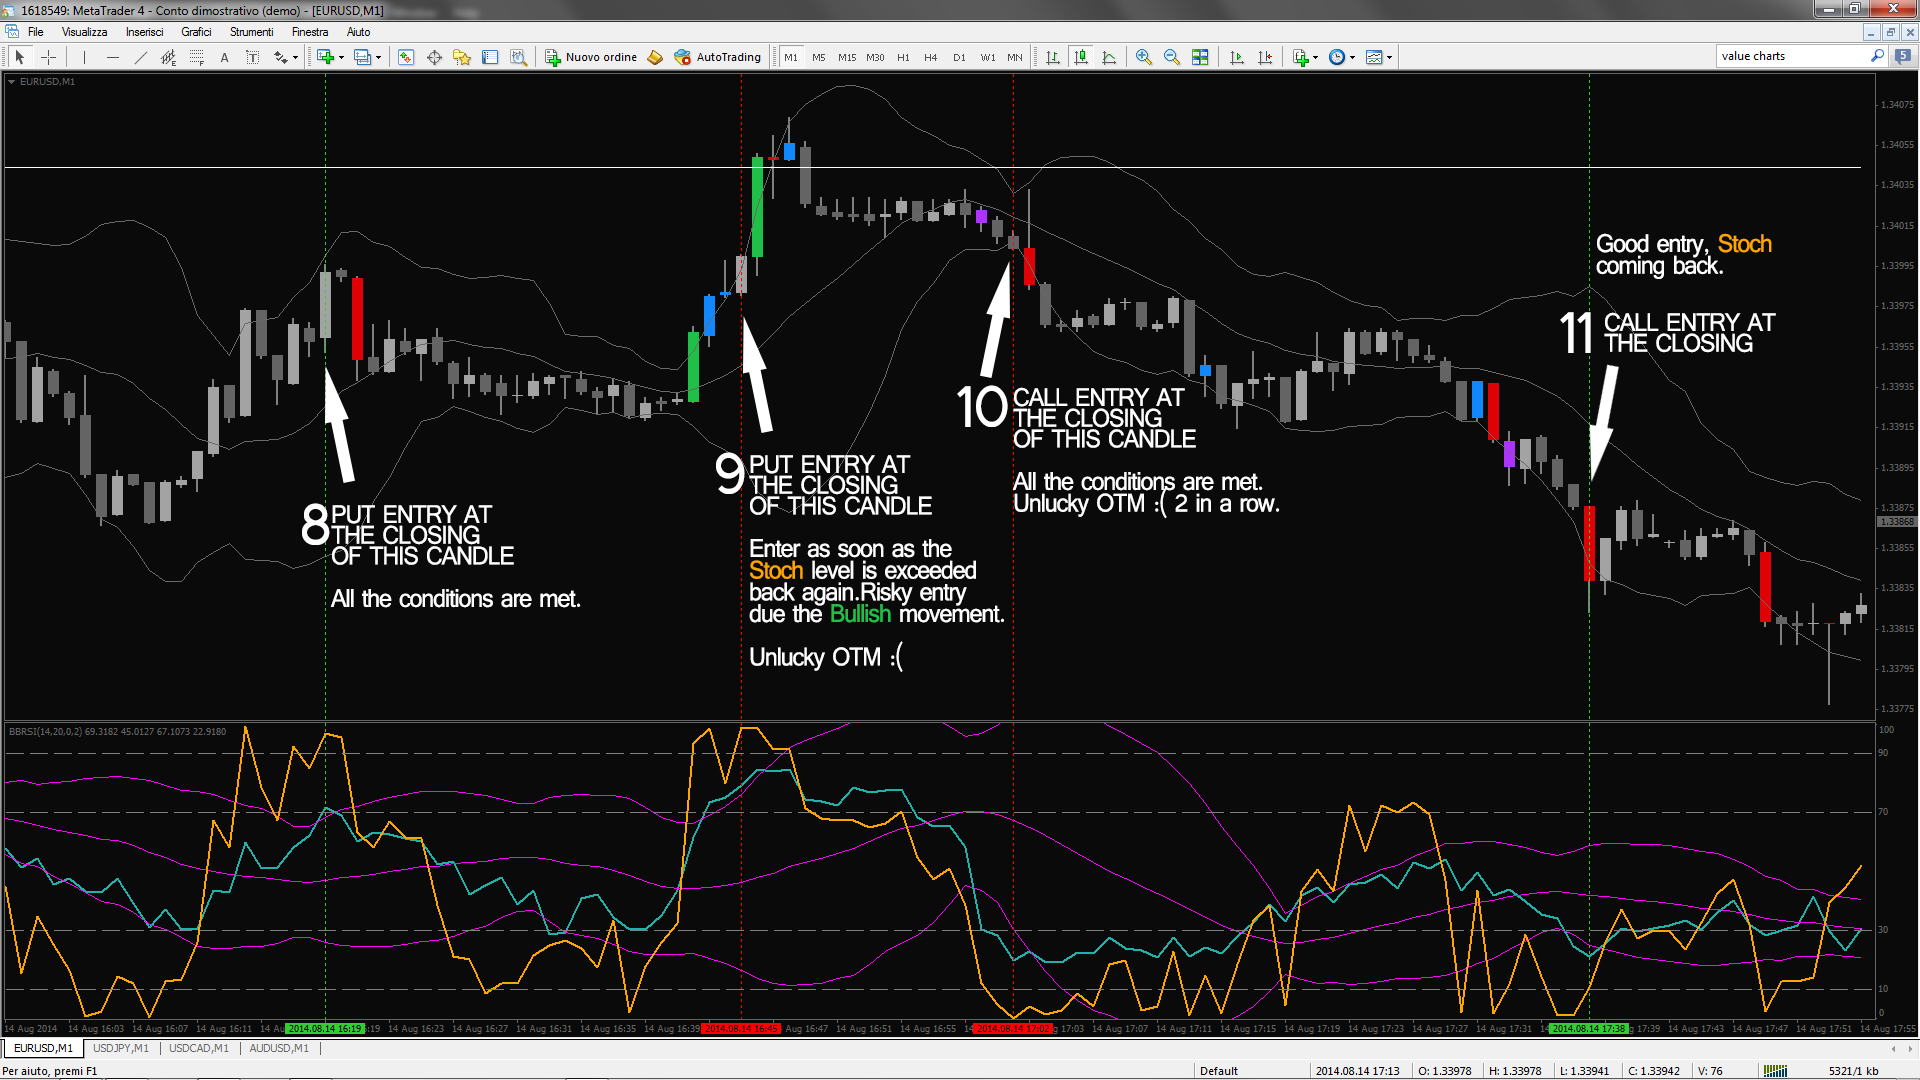Switch chart to M15 timeframe
This screenshot has height=1080, width=1920.
(x=847, y=57)
